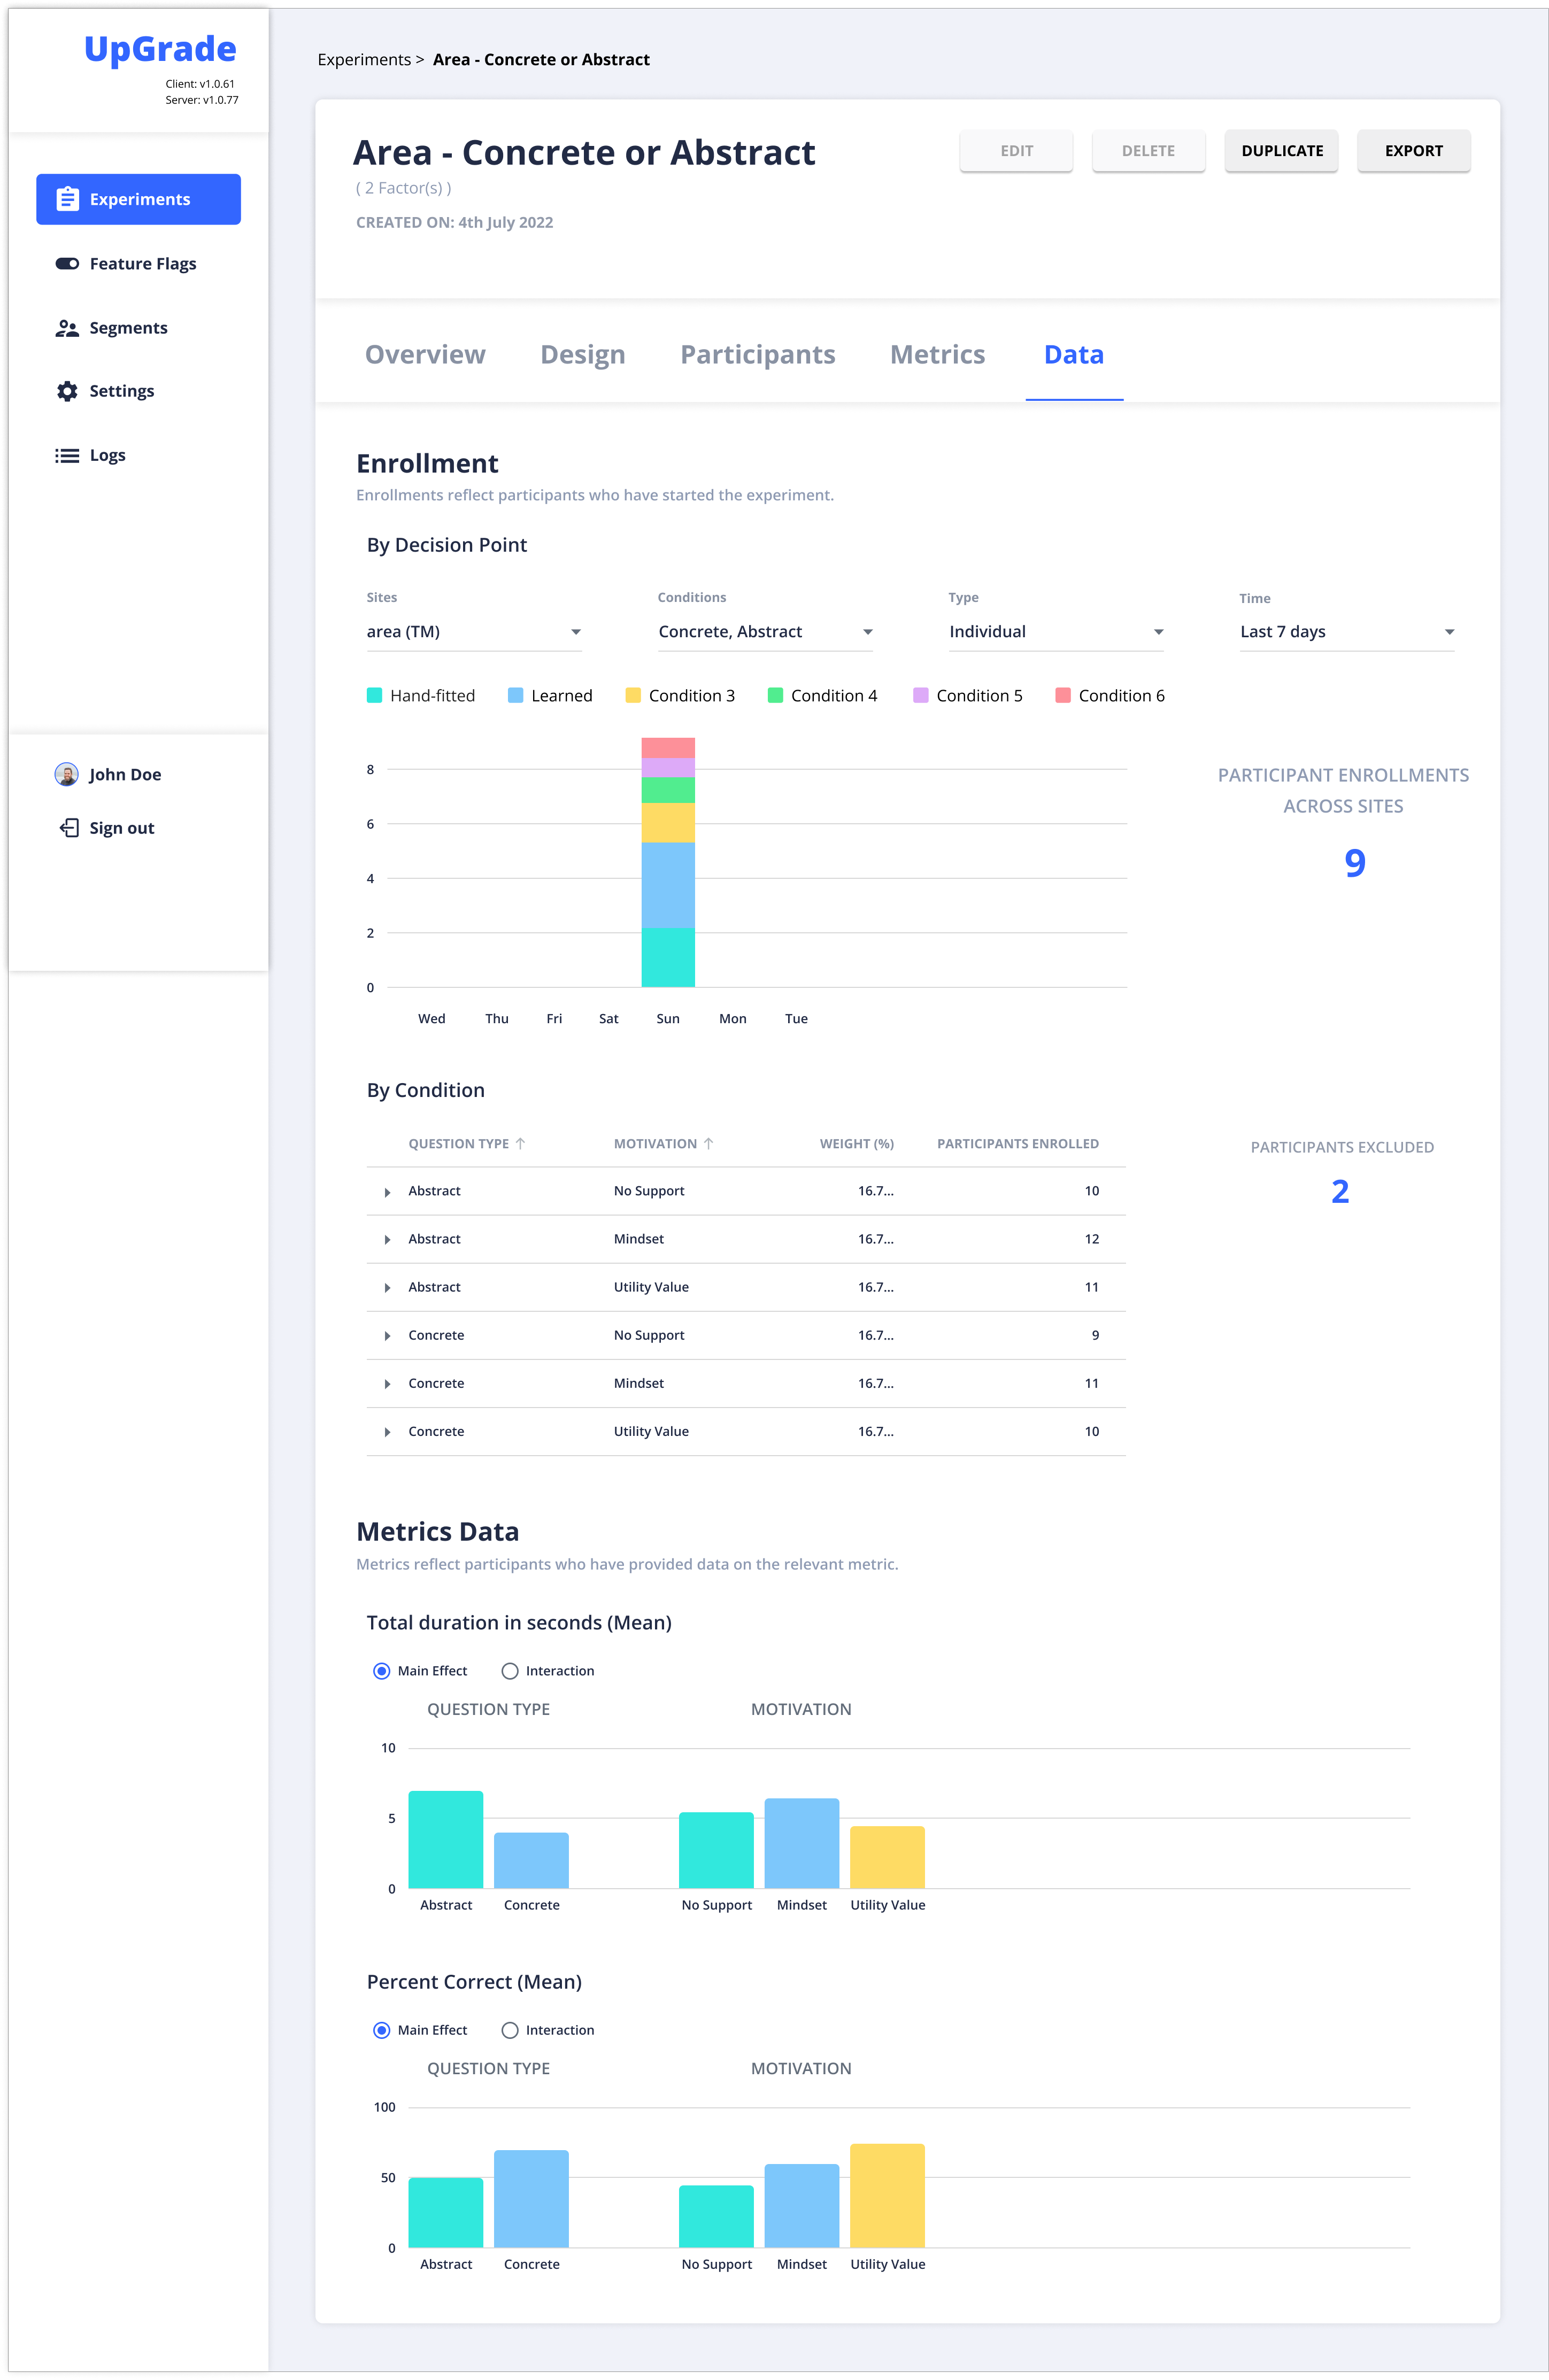Screen dimensions: 1549x2380
Task: Click the EXPORT button
Action: (1413, 150)
